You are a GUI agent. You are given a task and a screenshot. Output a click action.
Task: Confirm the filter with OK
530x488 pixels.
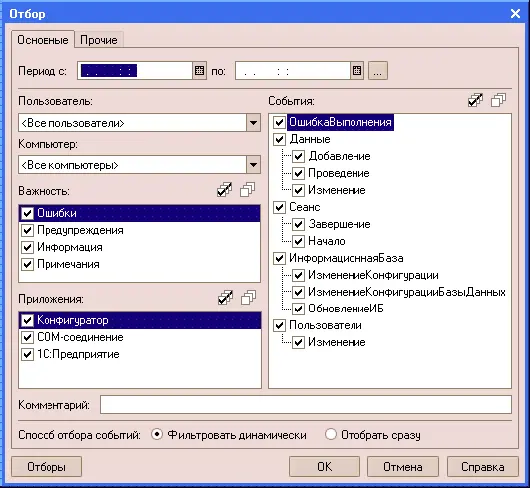pos(324,467)
